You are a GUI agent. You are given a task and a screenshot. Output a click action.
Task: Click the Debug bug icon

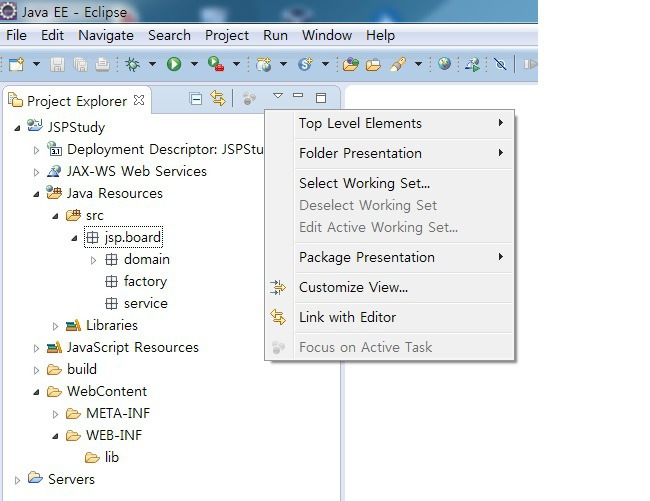tap(133, 64)
